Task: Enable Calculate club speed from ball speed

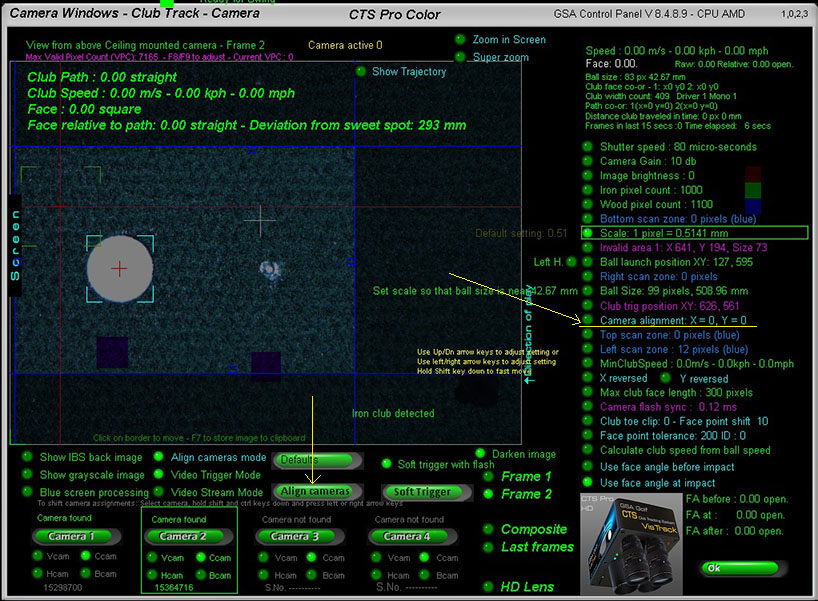Action: [587, 450]
